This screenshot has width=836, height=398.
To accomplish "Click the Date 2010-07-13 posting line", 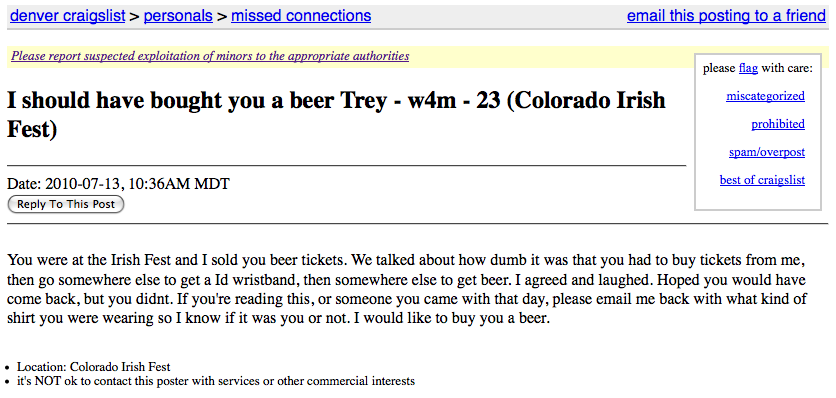I will 118,184.
